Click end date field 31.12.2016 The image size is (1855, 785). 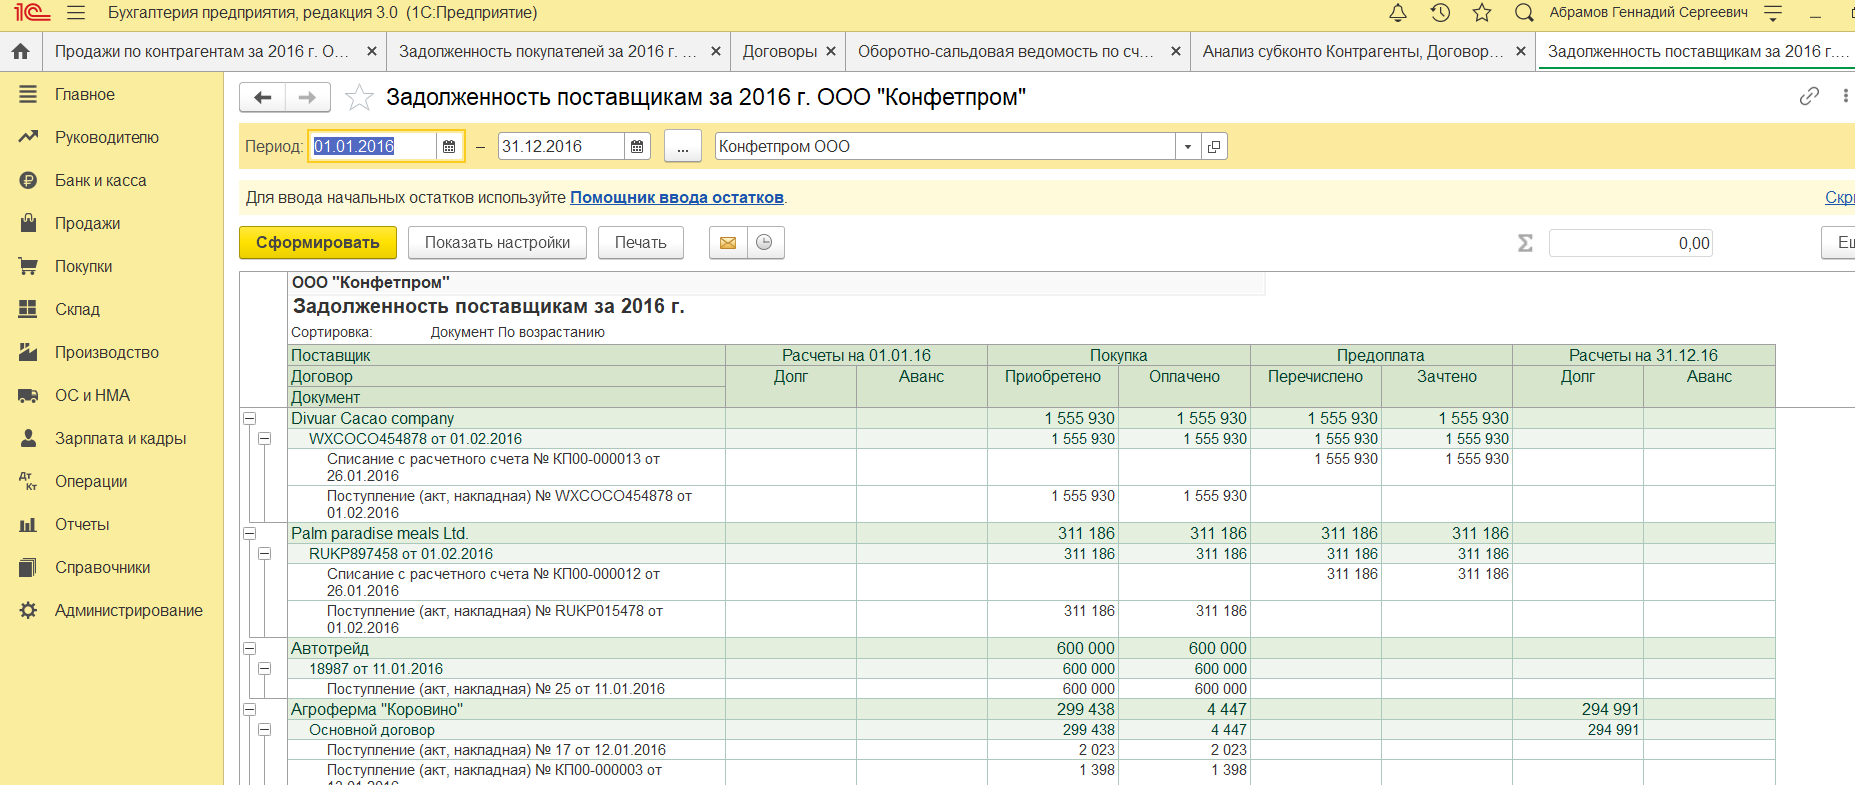[x=560, y=147]
